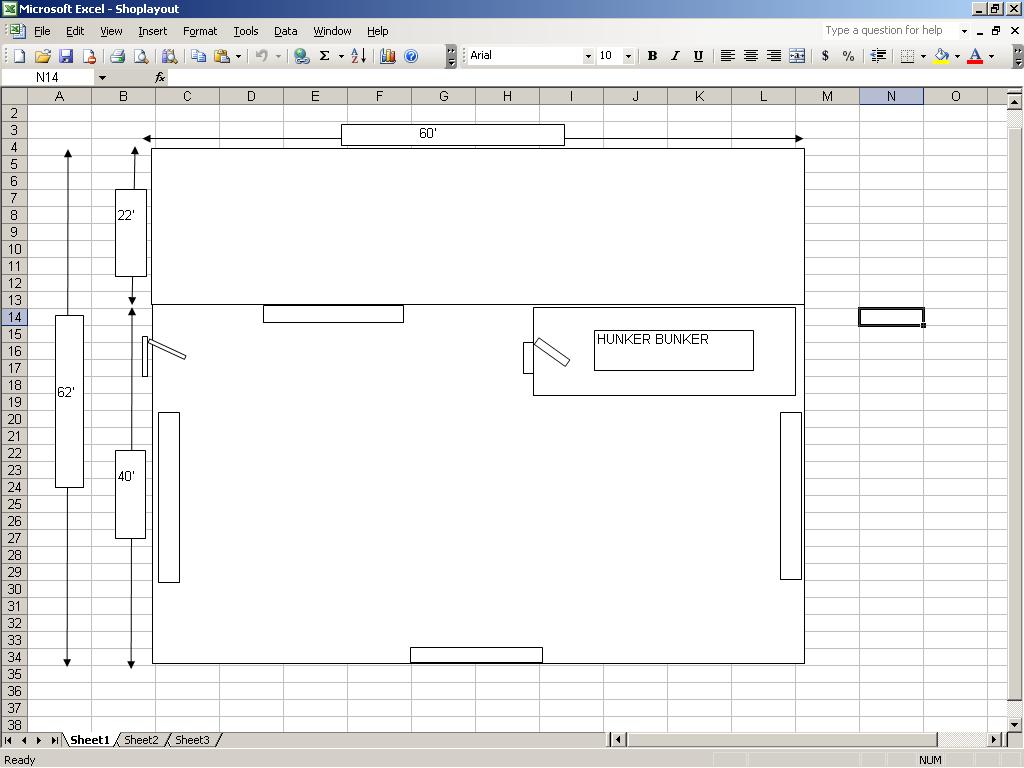The width and height of the screenshot is (1024, 768).
Task: Click the AutoSum sigma icon
Action: 324,56
